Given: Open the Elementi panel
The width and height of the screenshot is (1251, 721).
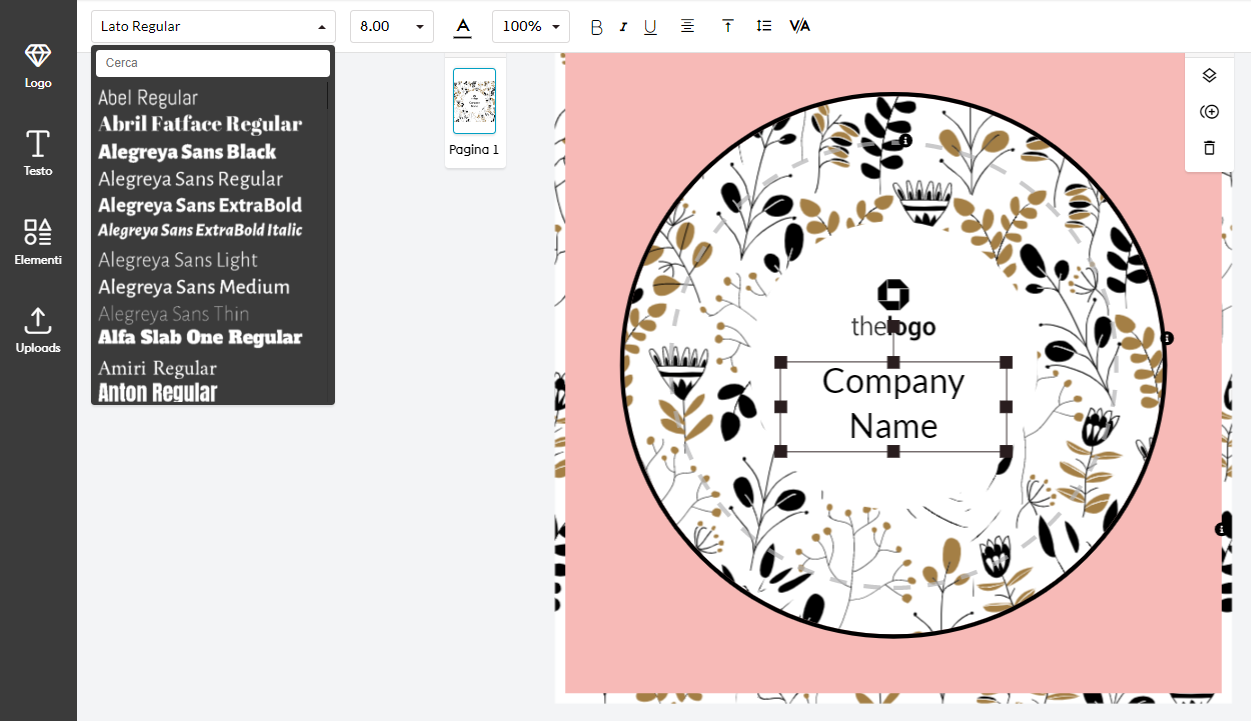Looking at the screenshot, I should click(x=38, y=242).
